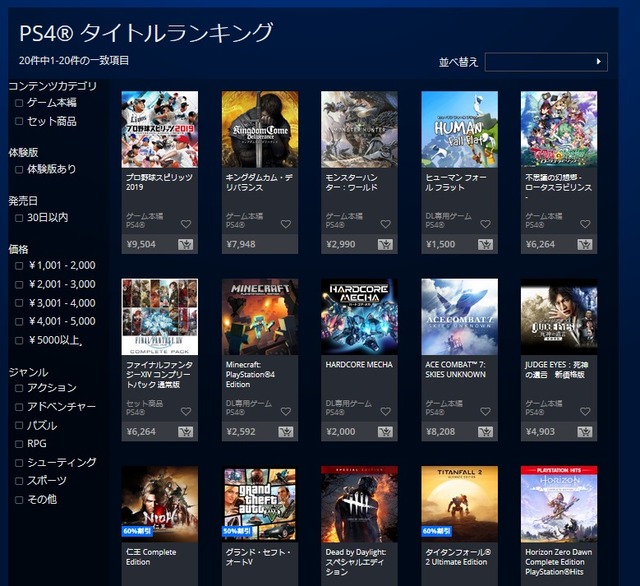Viewport: 640px width, 586px height.
Task: Filter by スポーツ genre
Action: point(19,481)
